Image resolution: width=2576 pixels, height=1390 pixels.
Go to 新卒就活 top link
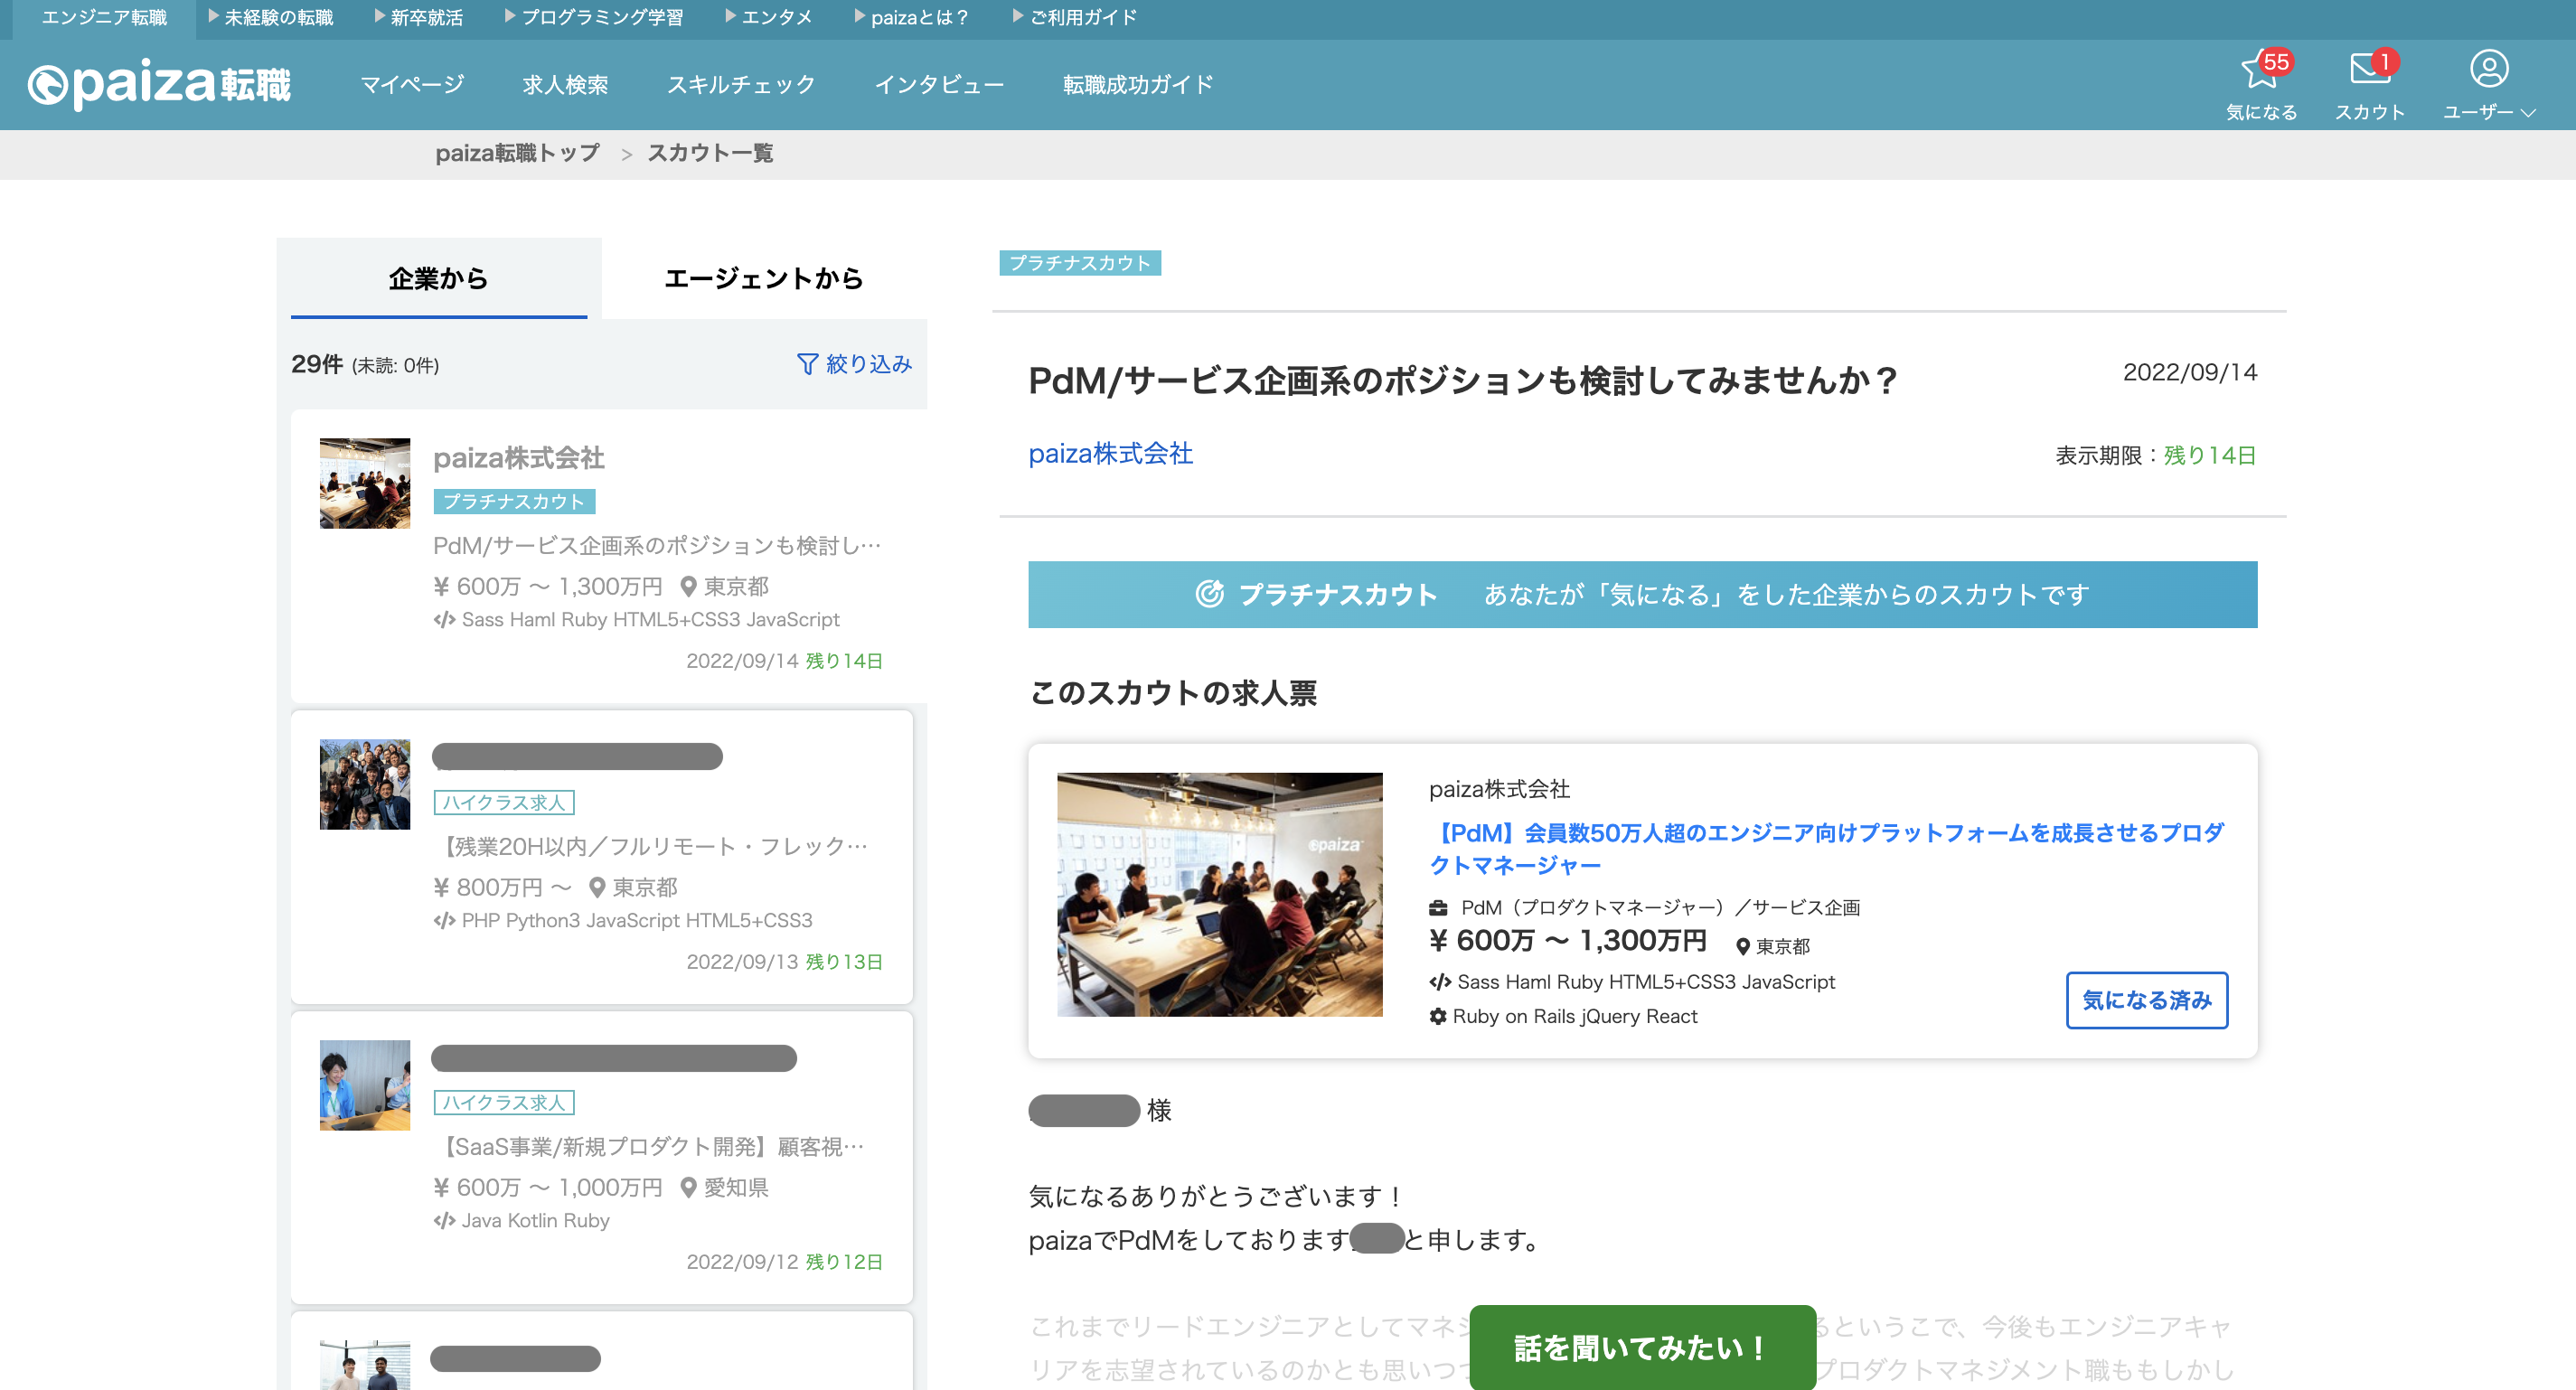click(x=418, y=18)
